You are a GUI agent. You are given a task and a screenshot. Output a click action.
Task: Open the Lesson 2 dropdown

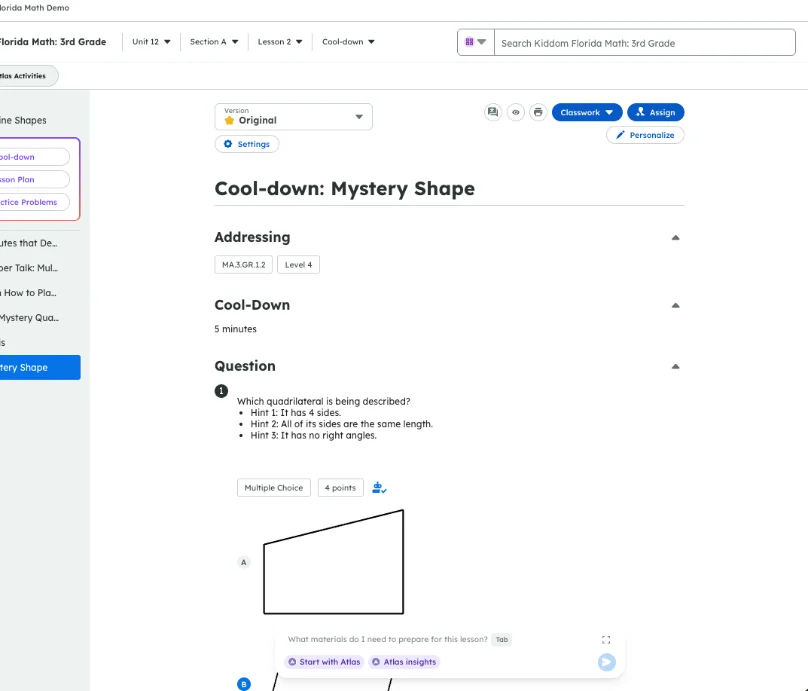tap(280, 42)
